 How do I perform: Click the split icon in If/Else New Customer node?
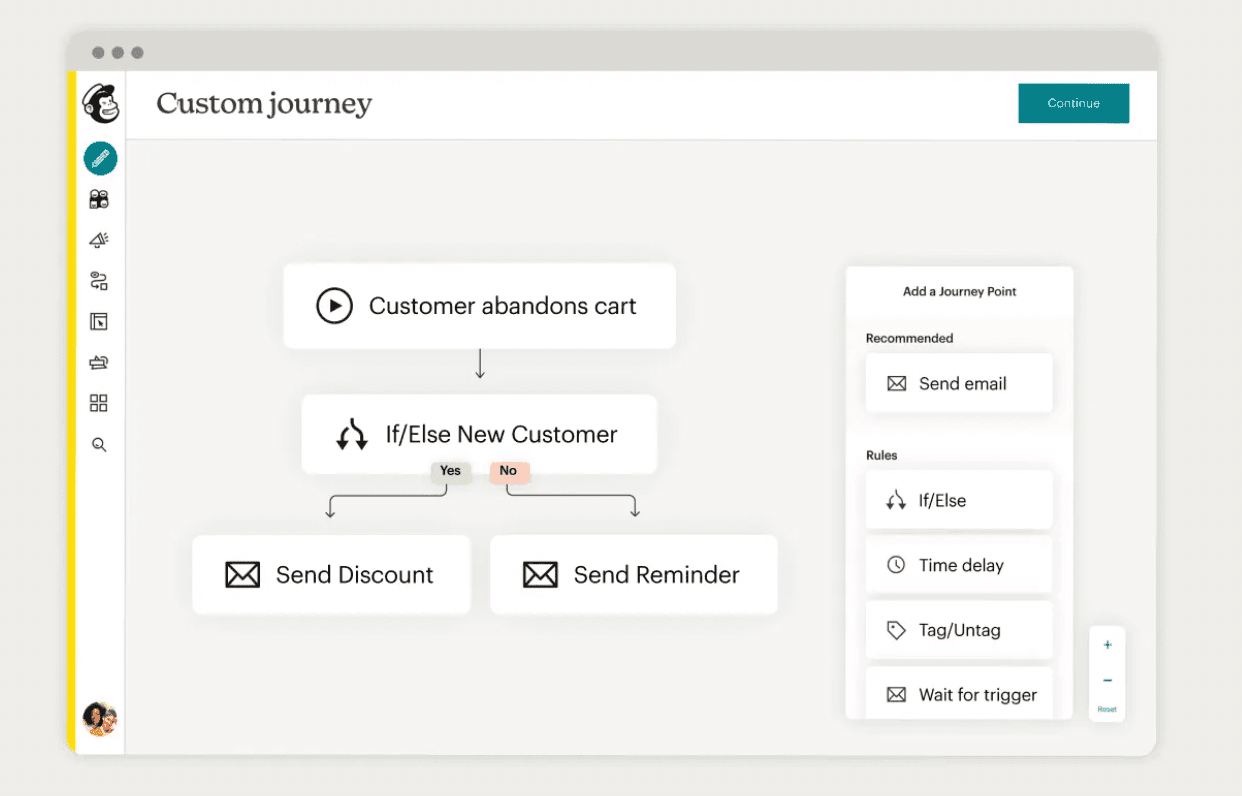352,435
